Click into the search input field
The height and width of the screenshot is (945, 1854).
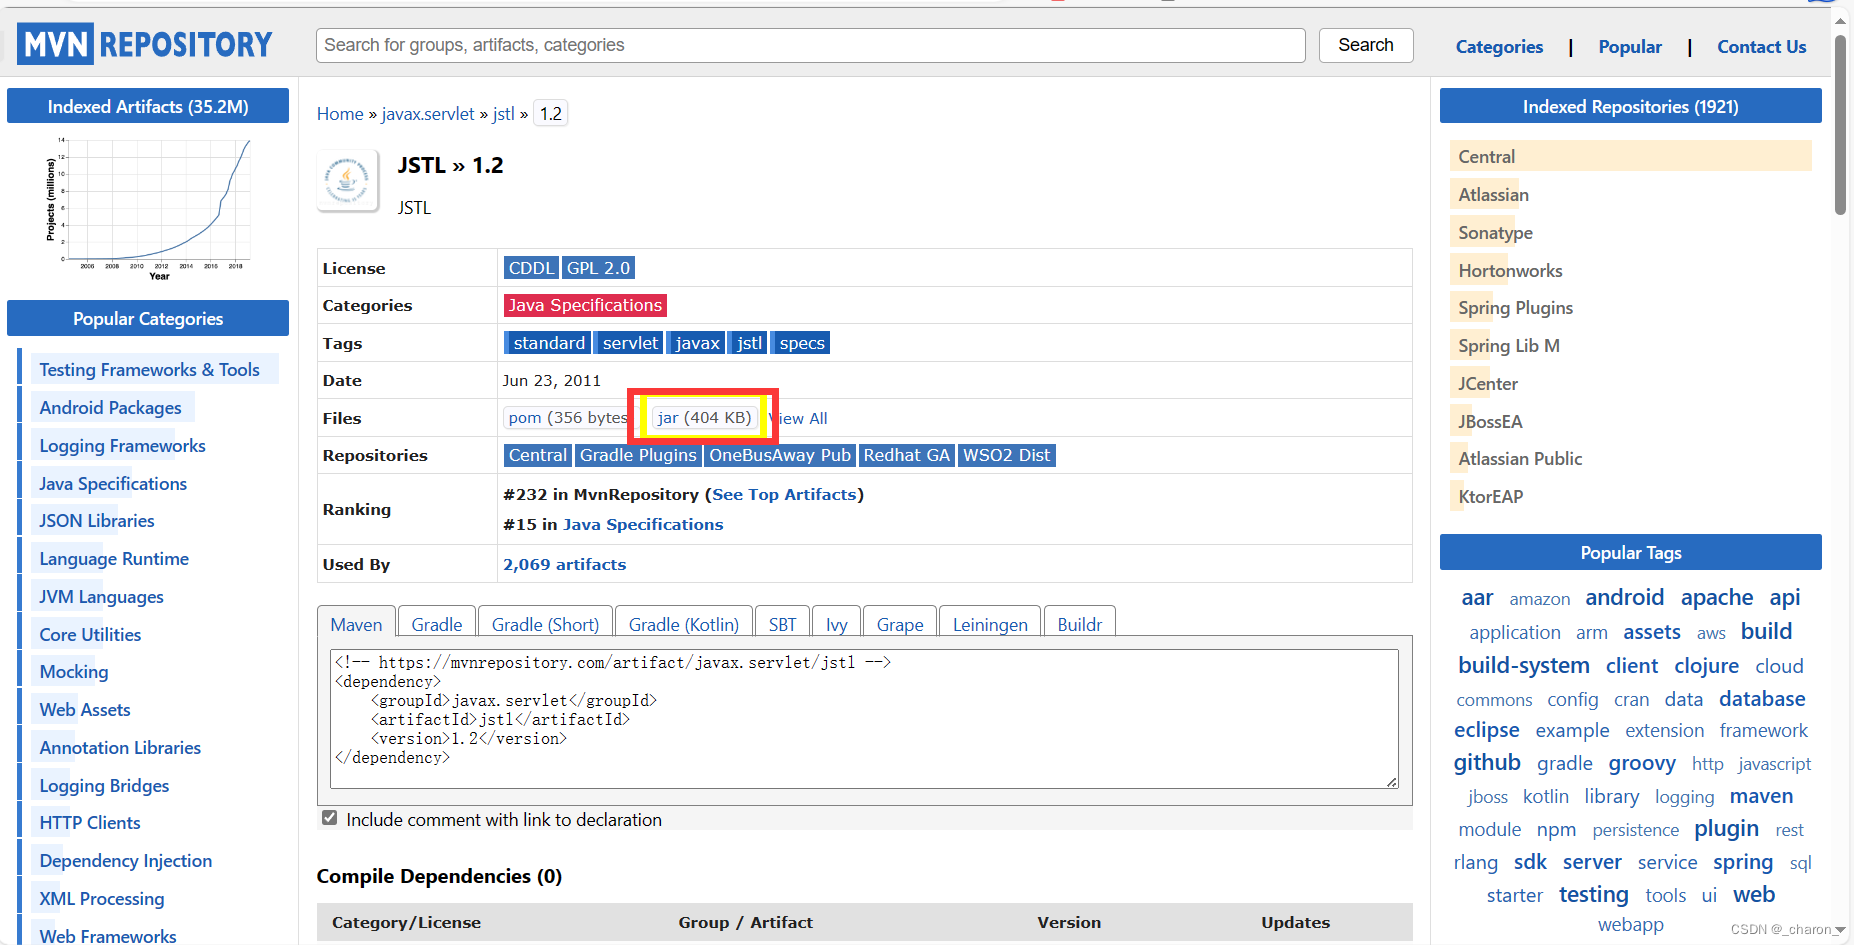click(810, 45)
